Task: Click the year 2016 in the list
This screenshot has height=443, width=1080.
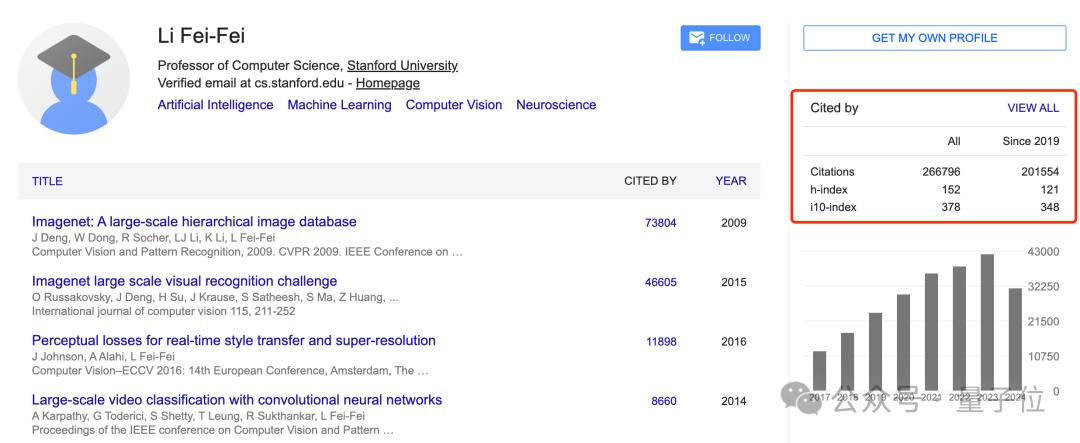Action: coord(734,341)
